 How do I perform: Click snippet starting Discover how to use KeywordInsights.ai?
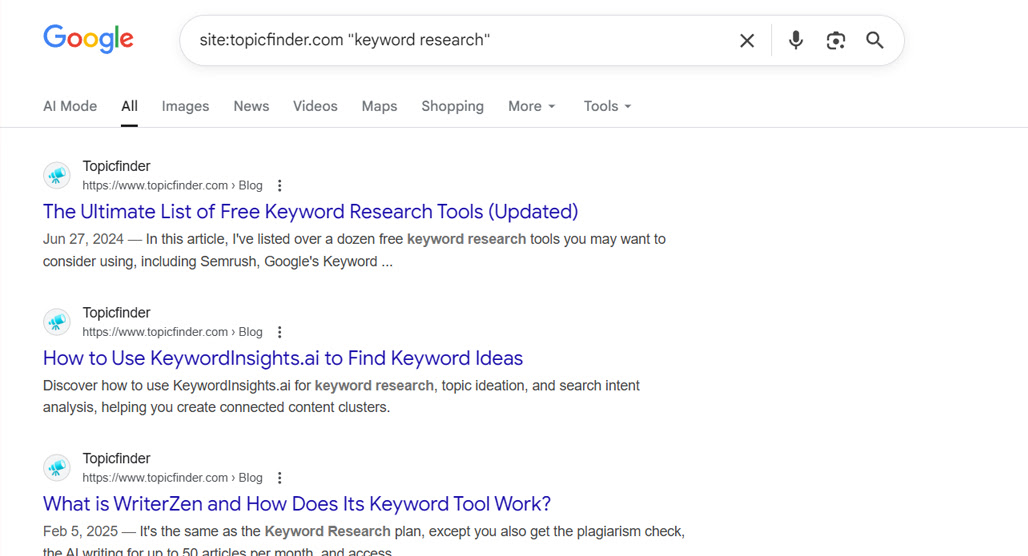click(x=341, y=396)
